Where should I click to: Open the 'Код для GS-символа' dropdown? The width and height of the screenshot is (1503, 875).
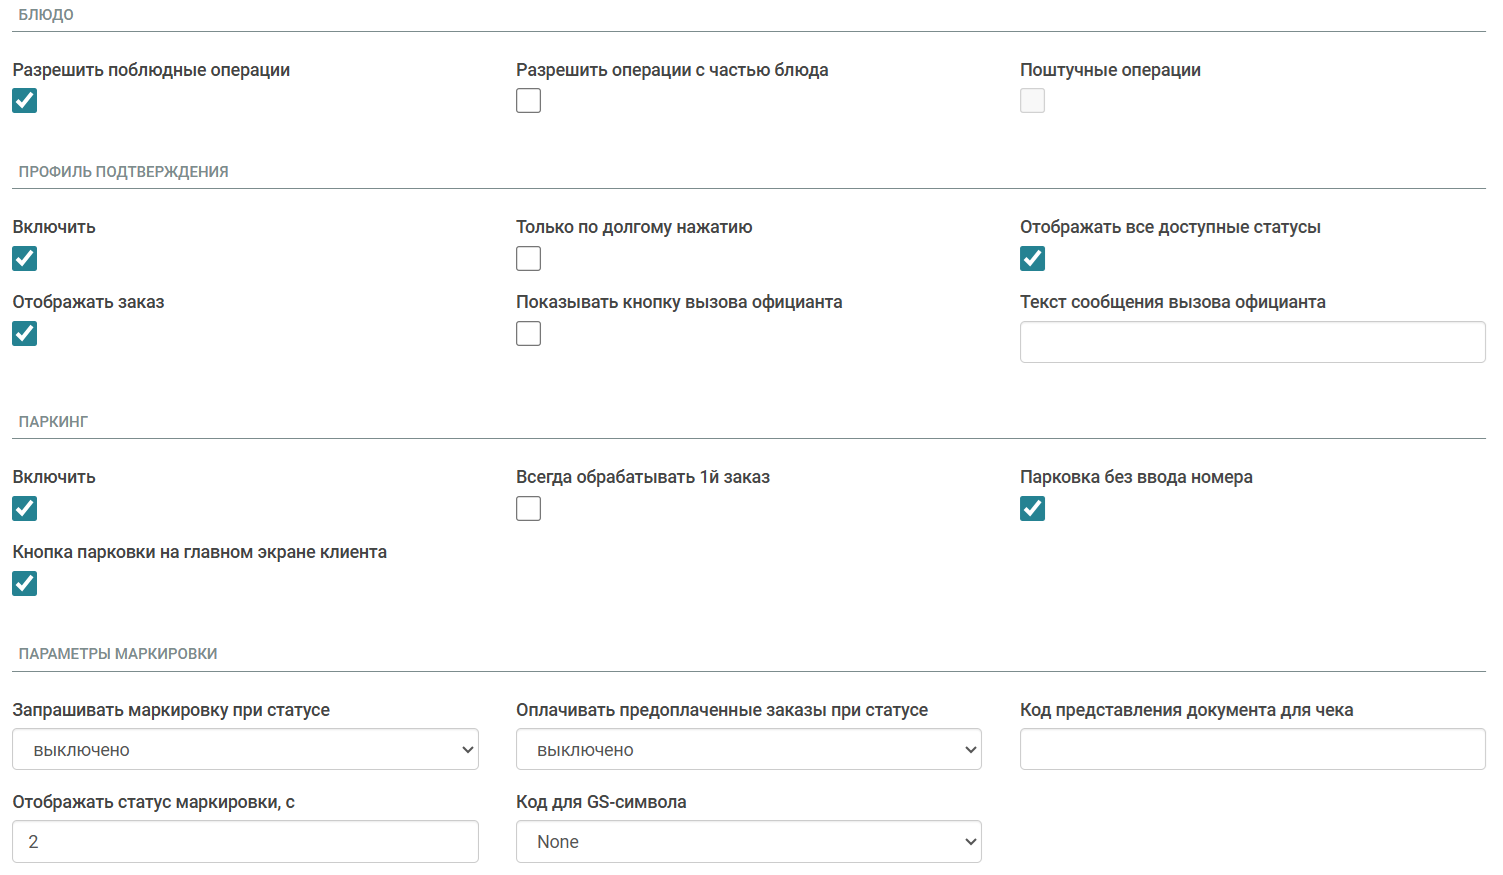tap(748, 842)
